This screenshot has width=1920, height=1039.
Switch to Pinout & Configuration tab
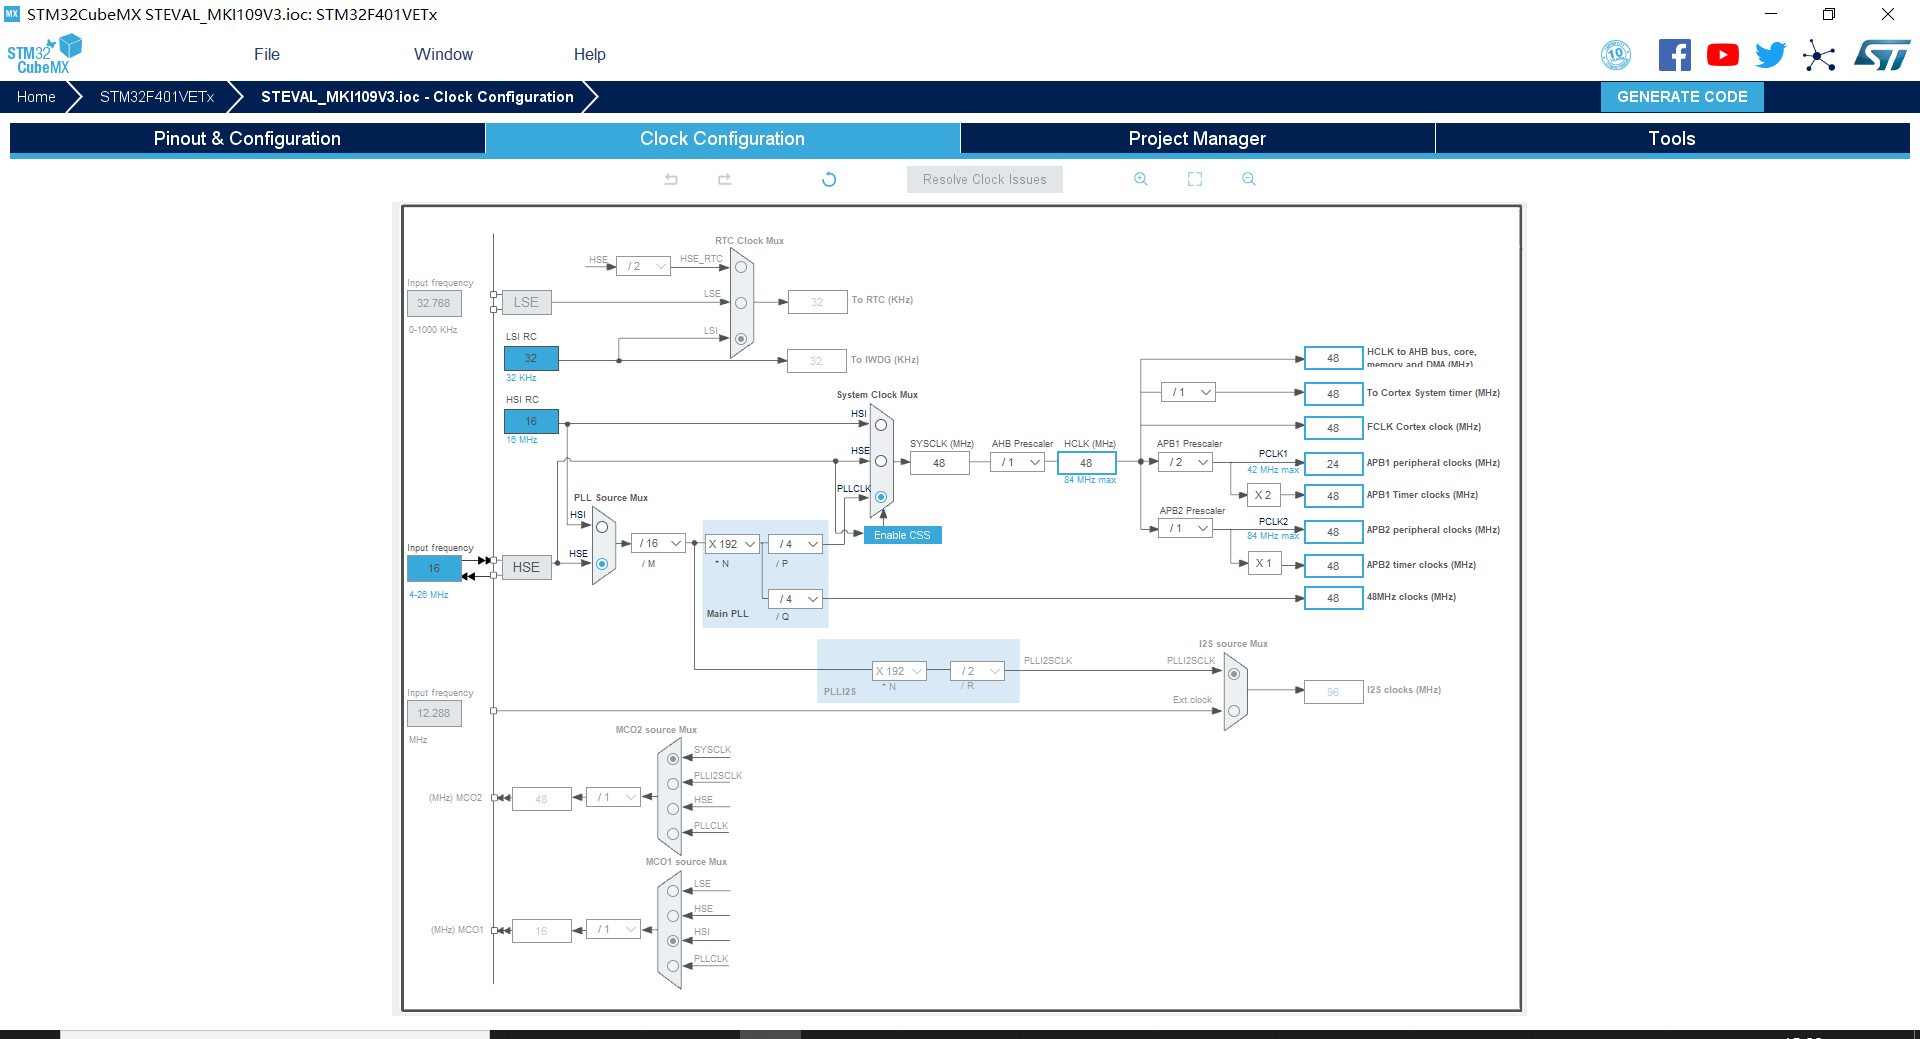pos(247,138)
